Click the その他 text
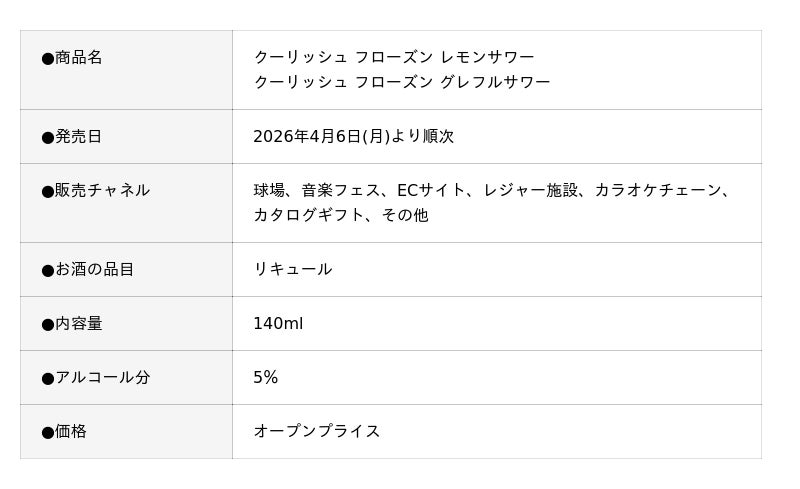This screenshot has height=489, width=800. (405, 214)
